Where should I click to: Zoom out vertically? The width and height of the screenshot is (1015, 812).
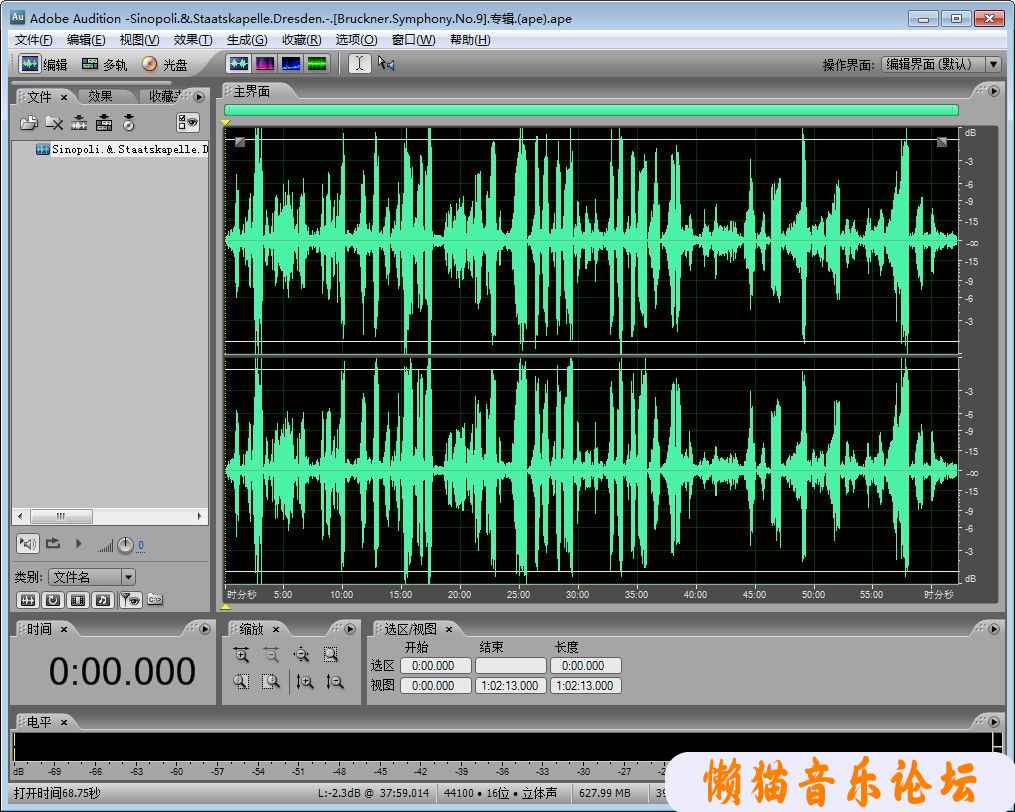[335, 681]
